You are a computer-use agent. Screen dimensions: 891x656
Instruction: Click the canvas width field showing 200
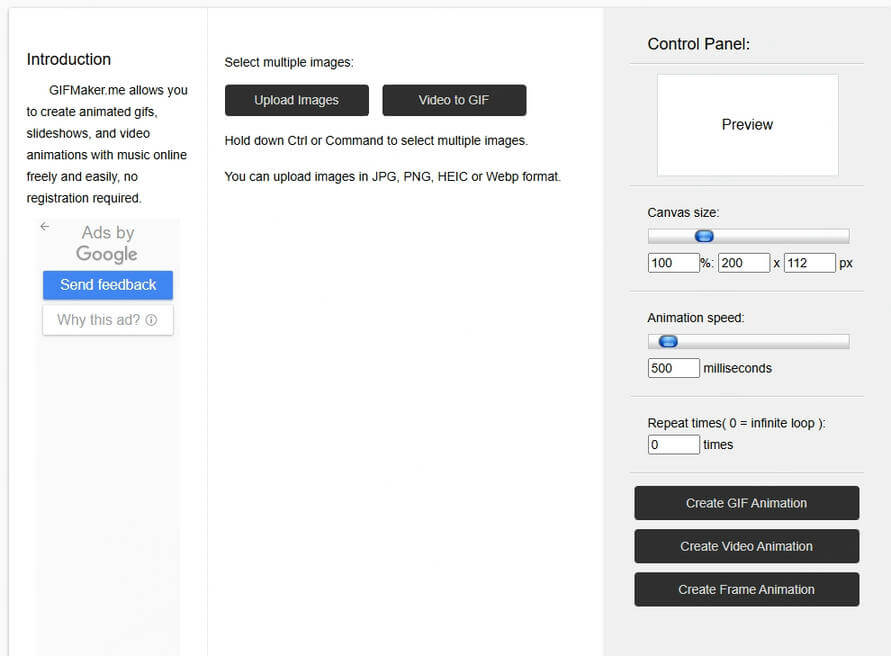(x=743, y=263)
